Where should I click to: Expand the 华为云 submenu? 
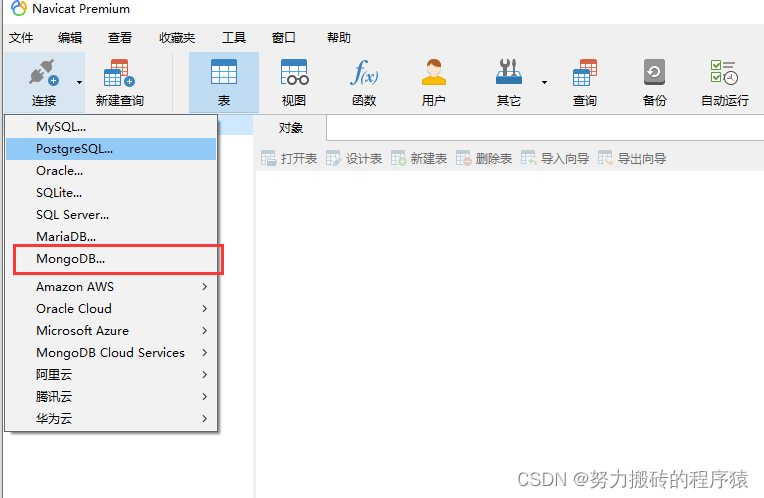pyautogui.click(x=111, y=418)
